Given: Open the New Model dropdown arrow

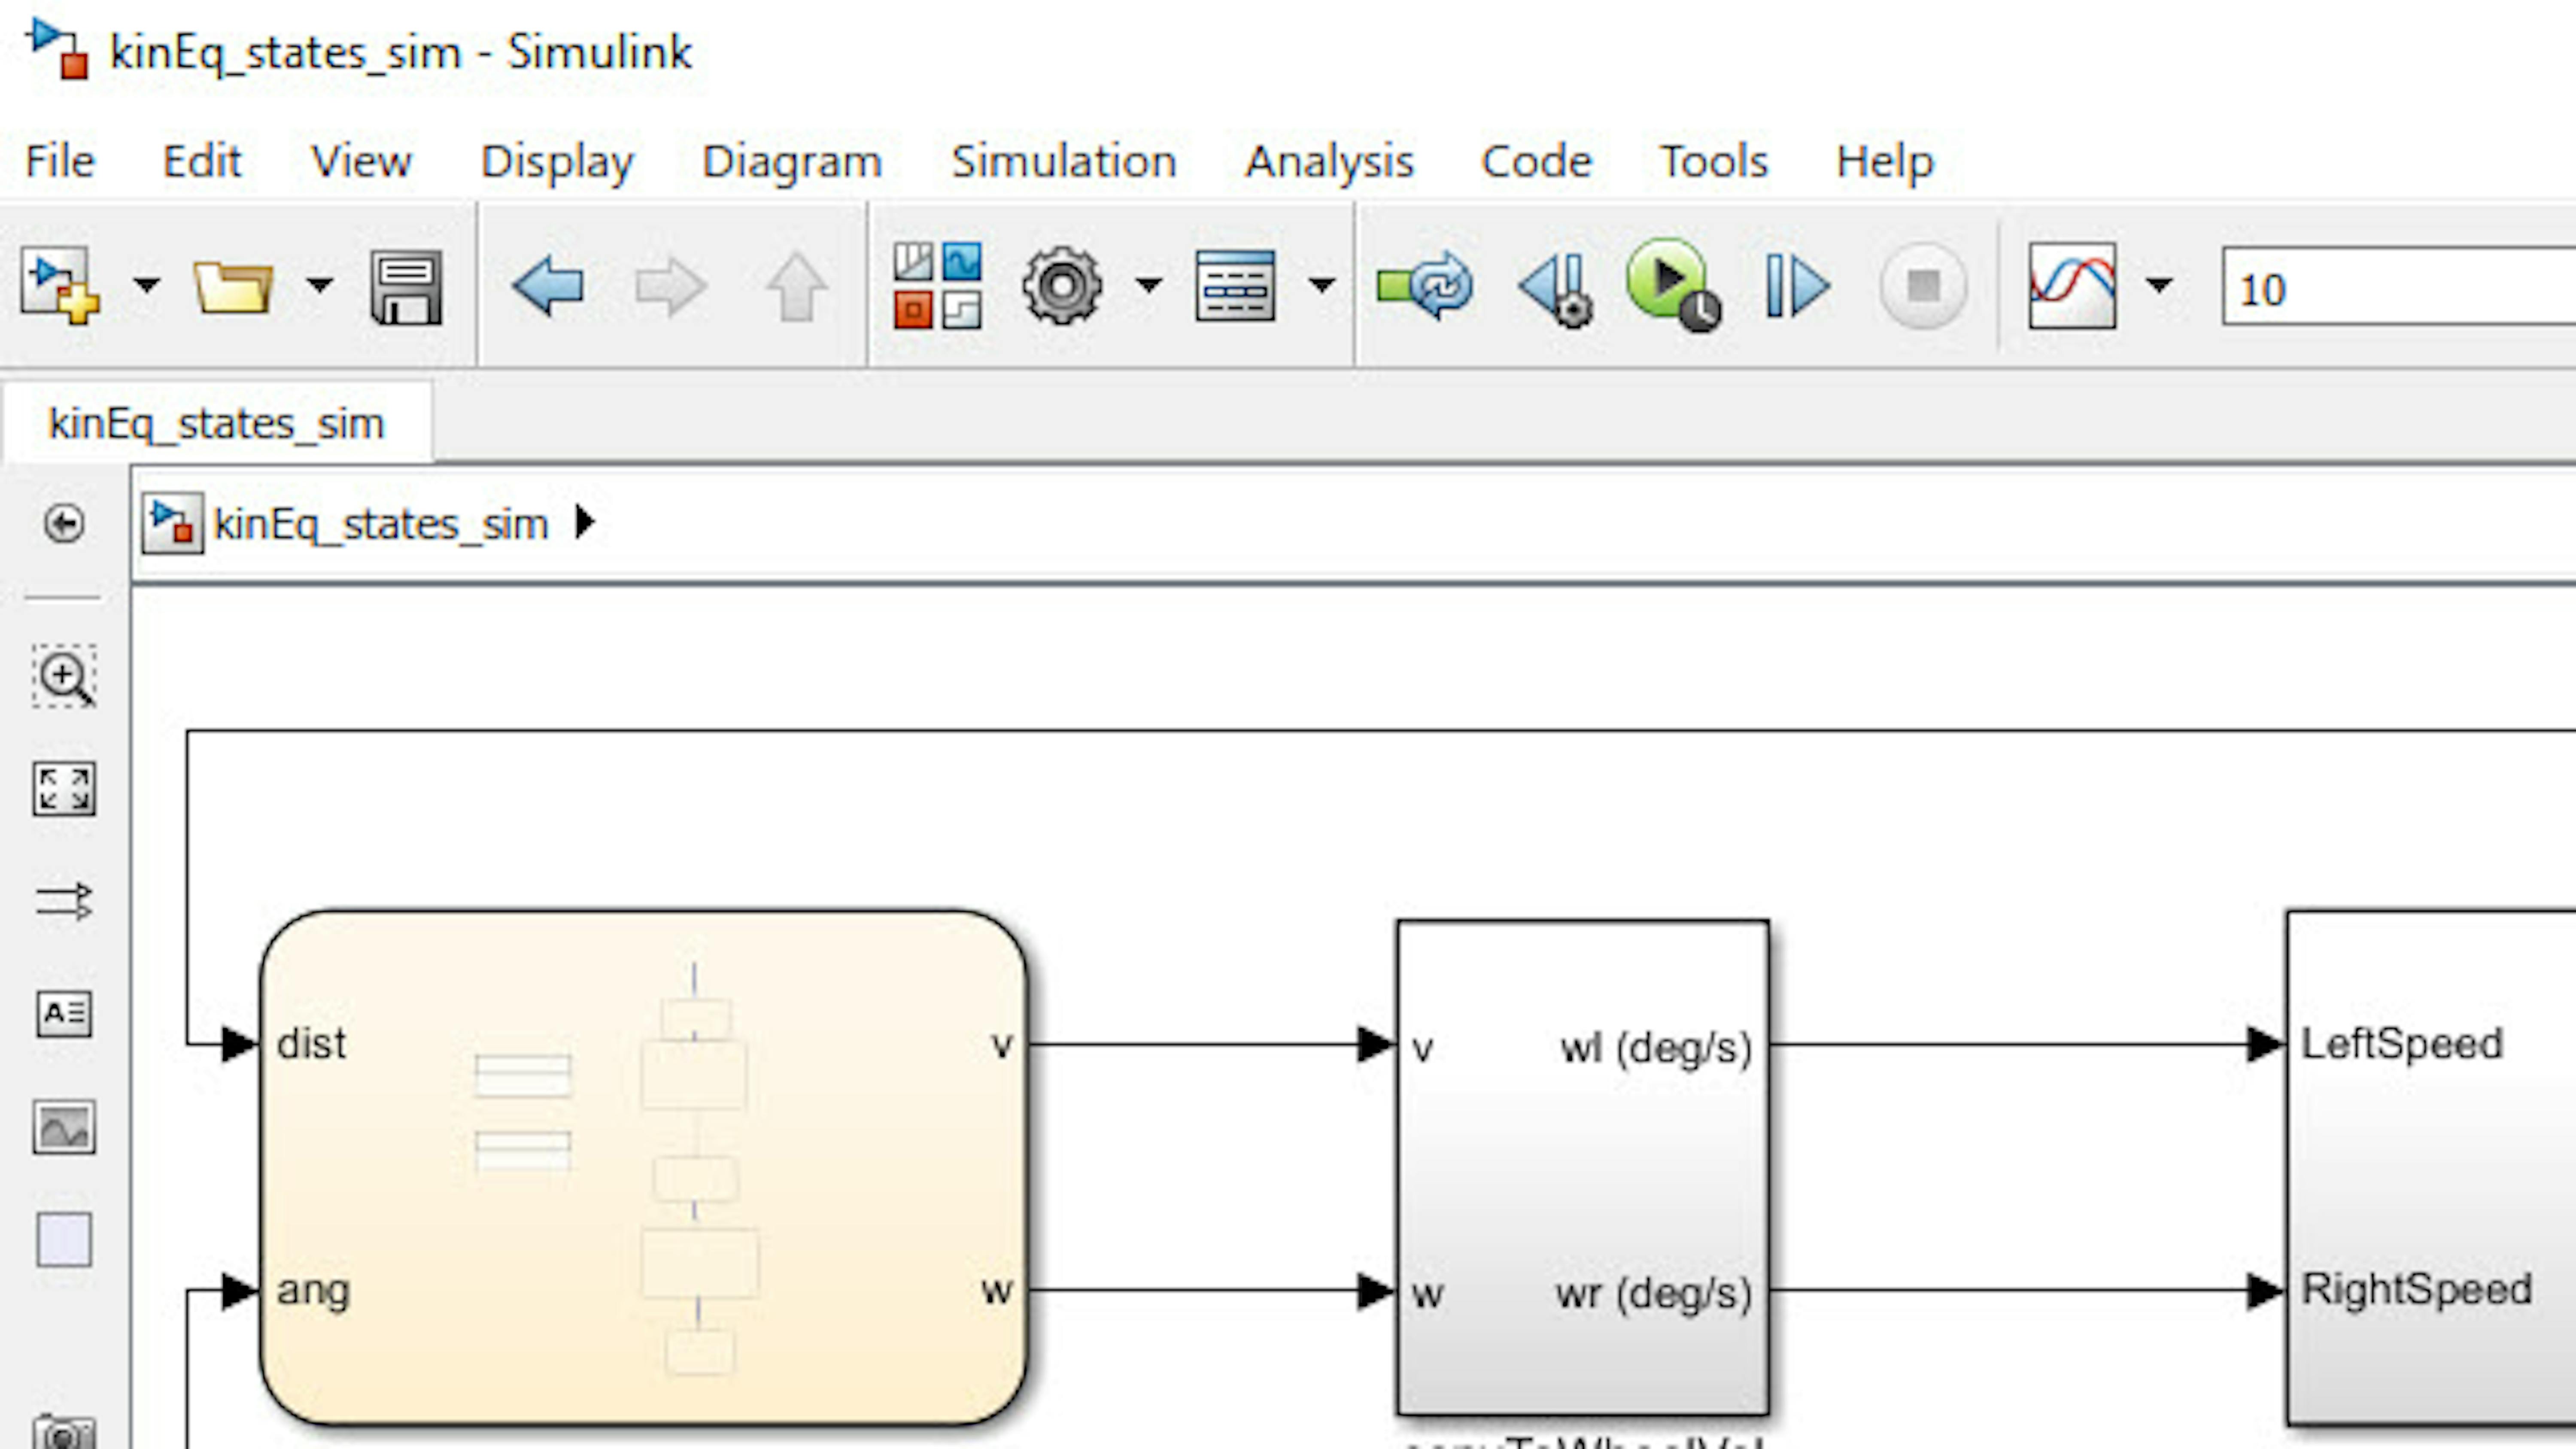Looking at the screenshot, I should point(147,286).
